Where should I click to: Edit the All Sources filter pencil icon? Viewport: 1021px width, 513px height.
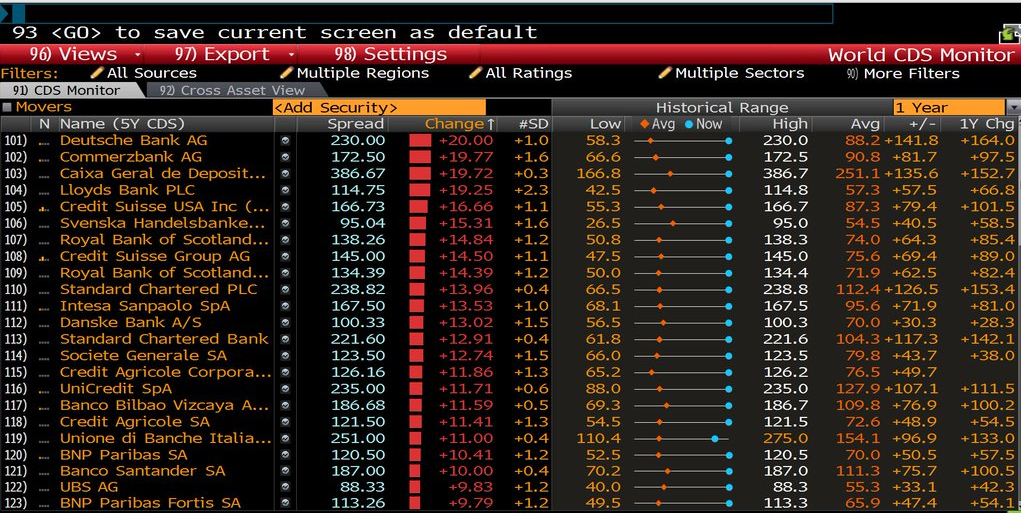click(x=98, y=73)
